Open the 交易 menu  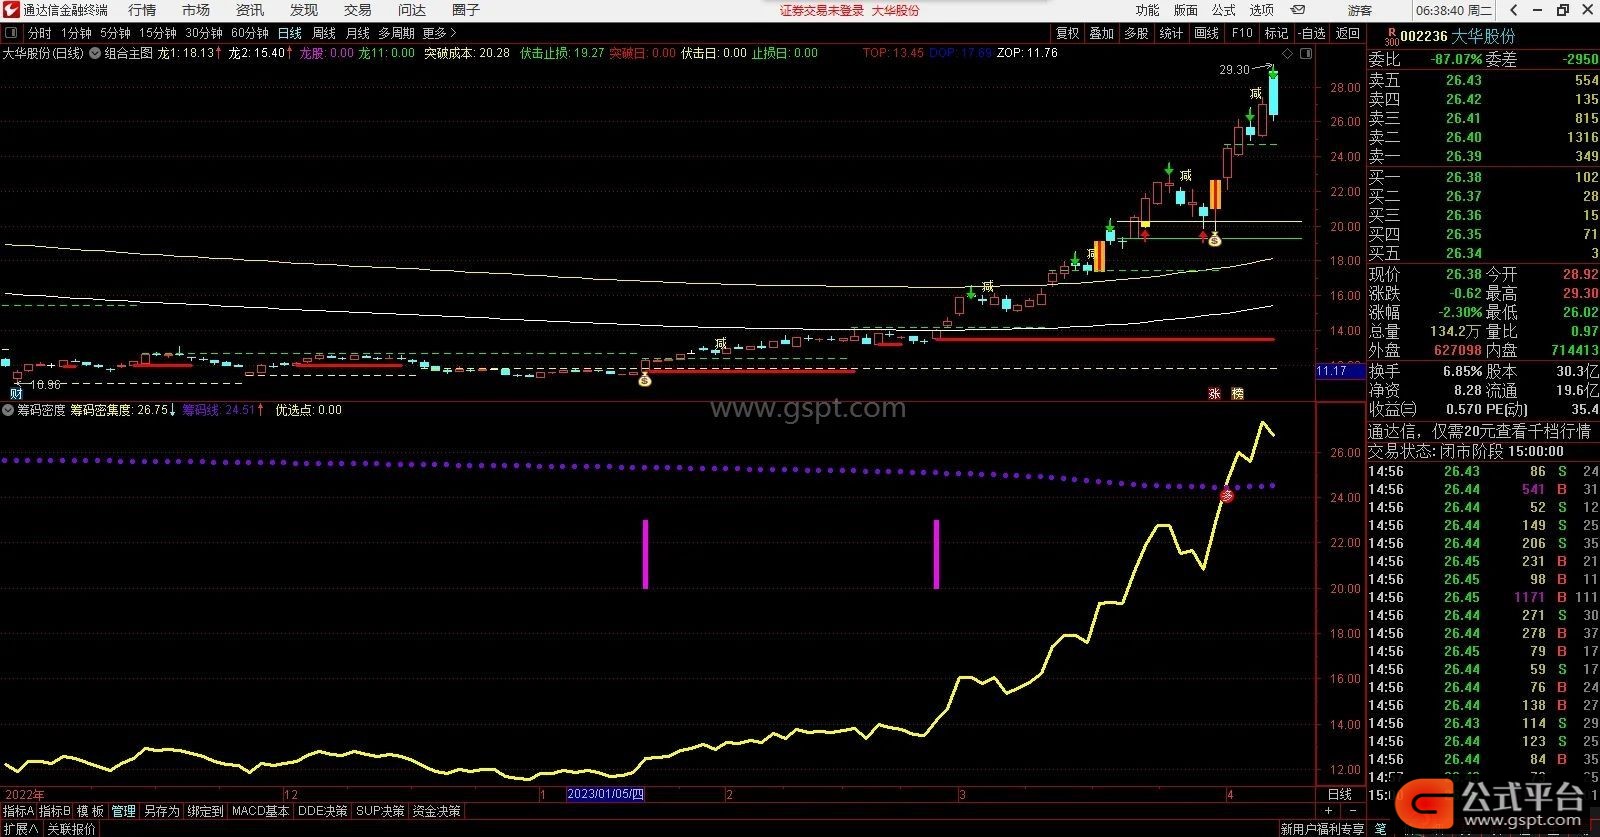[358, 10]
